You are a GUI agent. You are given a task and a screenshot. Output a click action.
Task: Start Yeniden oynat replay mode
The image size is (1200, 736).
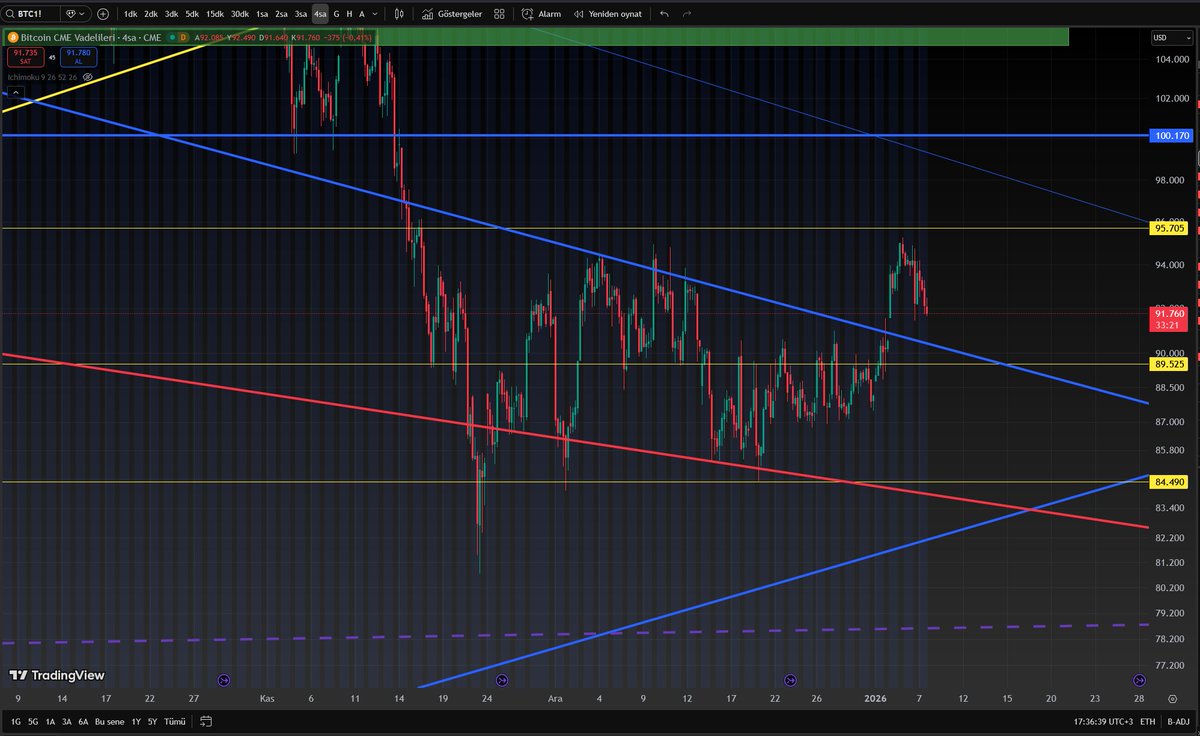(608, 14)
